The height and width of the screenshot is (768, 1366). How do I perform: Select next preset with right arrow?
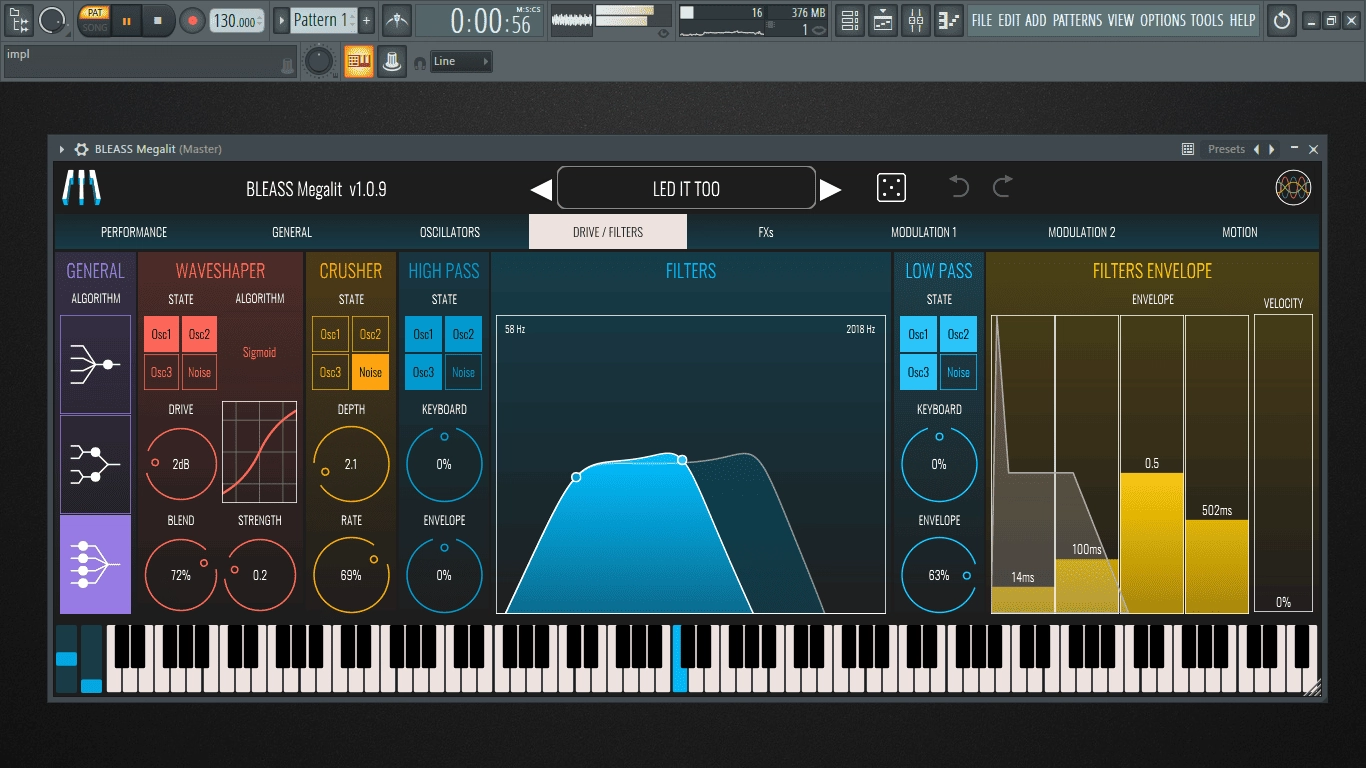point(831,189)
